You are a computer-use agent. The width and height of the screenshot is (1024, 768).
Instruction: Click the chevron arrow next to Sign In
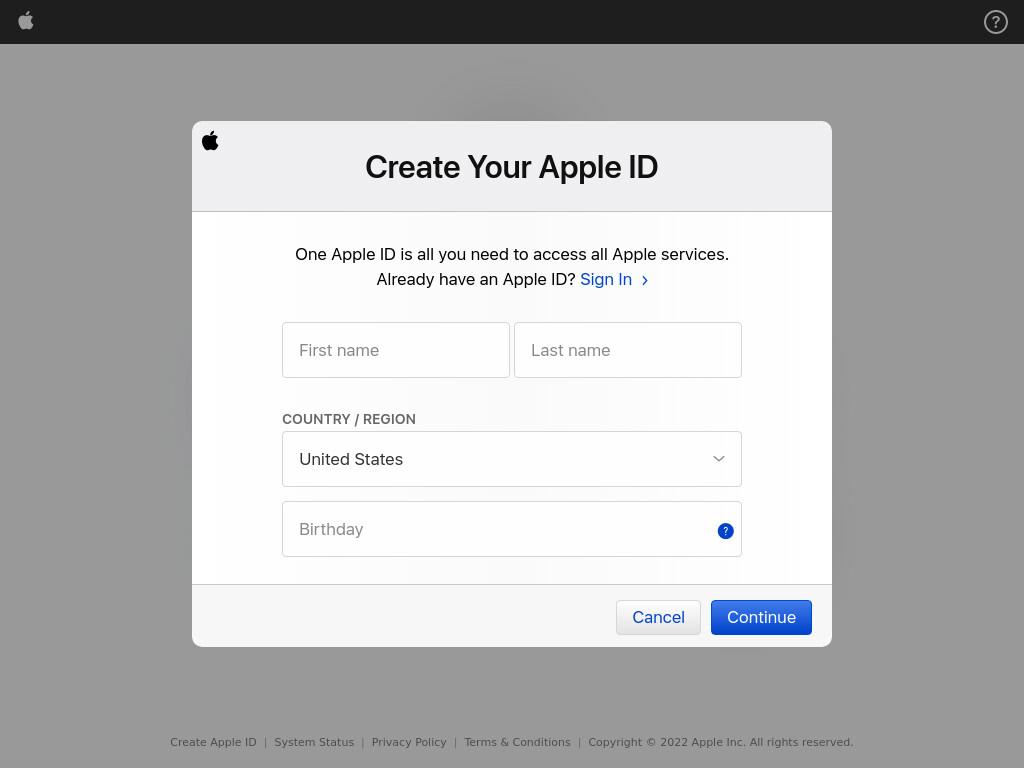pyautogui.click(x=645, y=280)
